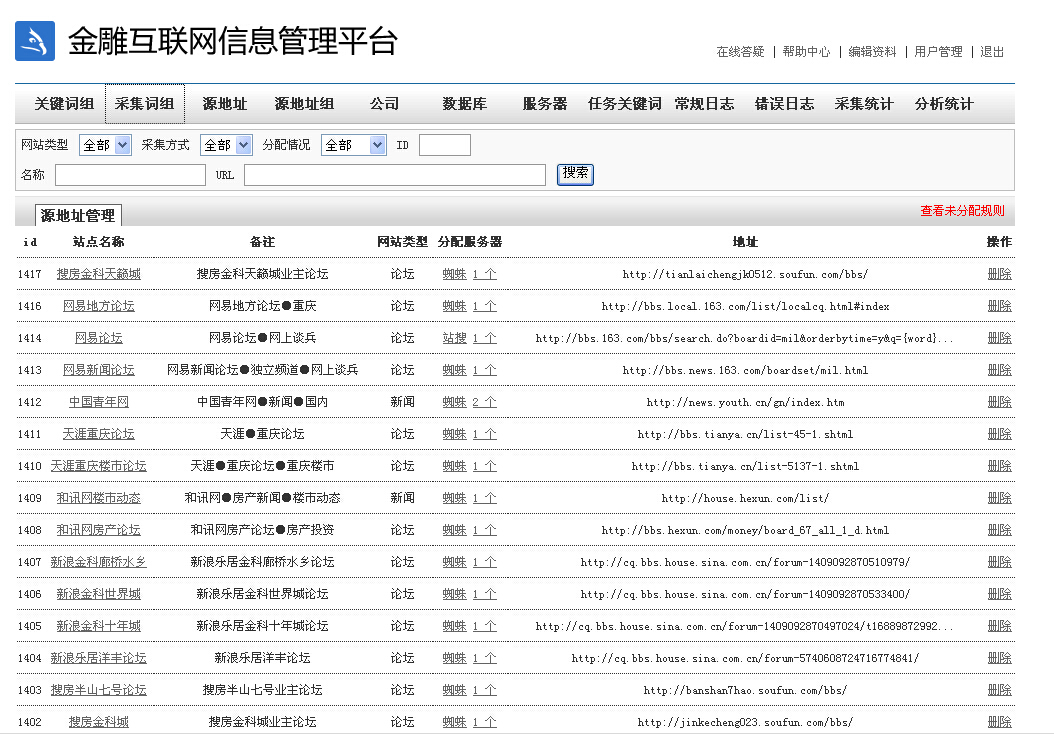Open the 采集方式 dropdown
Screen dimensions: 1054x734
coord(226,145)
